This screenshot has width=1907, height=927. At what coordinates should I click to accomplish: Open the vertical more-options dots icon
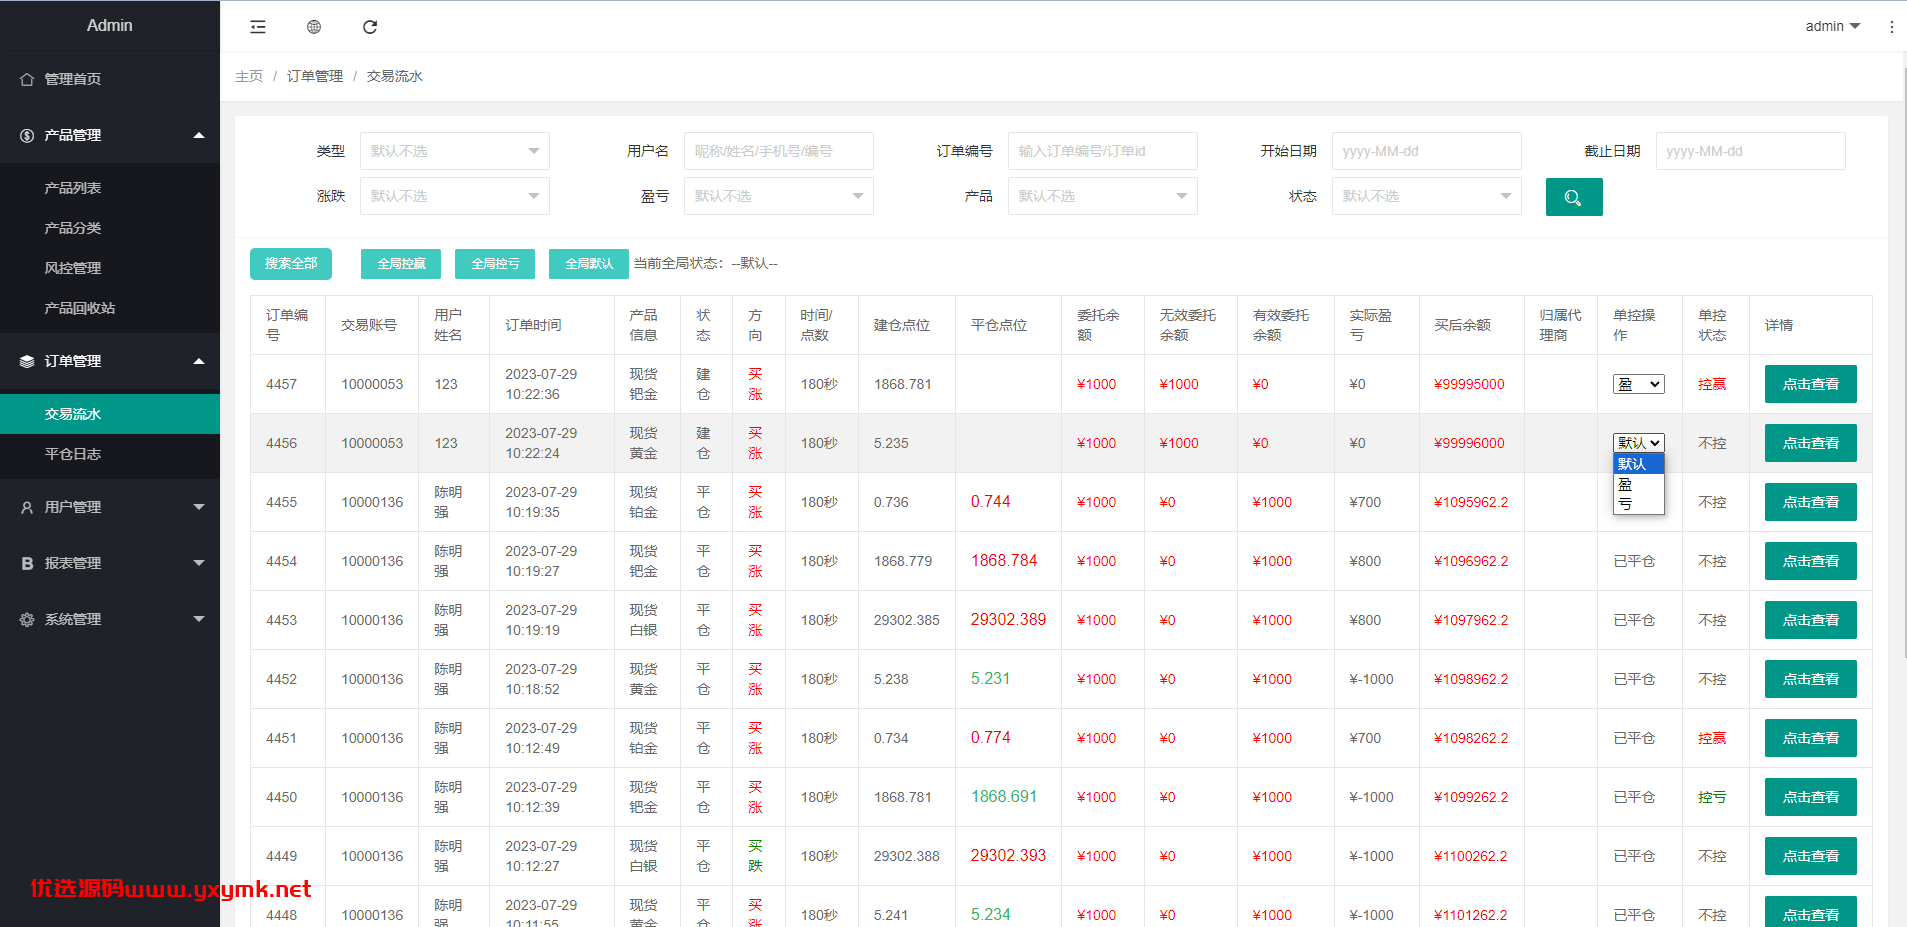pyautogui.click(x=1891, y=27)
